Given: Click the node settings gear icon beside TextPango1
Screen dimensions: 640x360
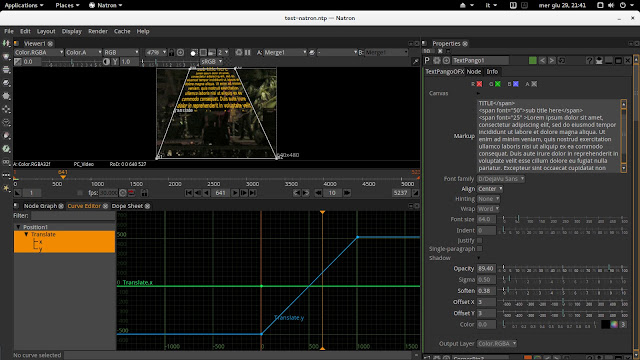Looking at the screenshot, I should coord(437,60).
